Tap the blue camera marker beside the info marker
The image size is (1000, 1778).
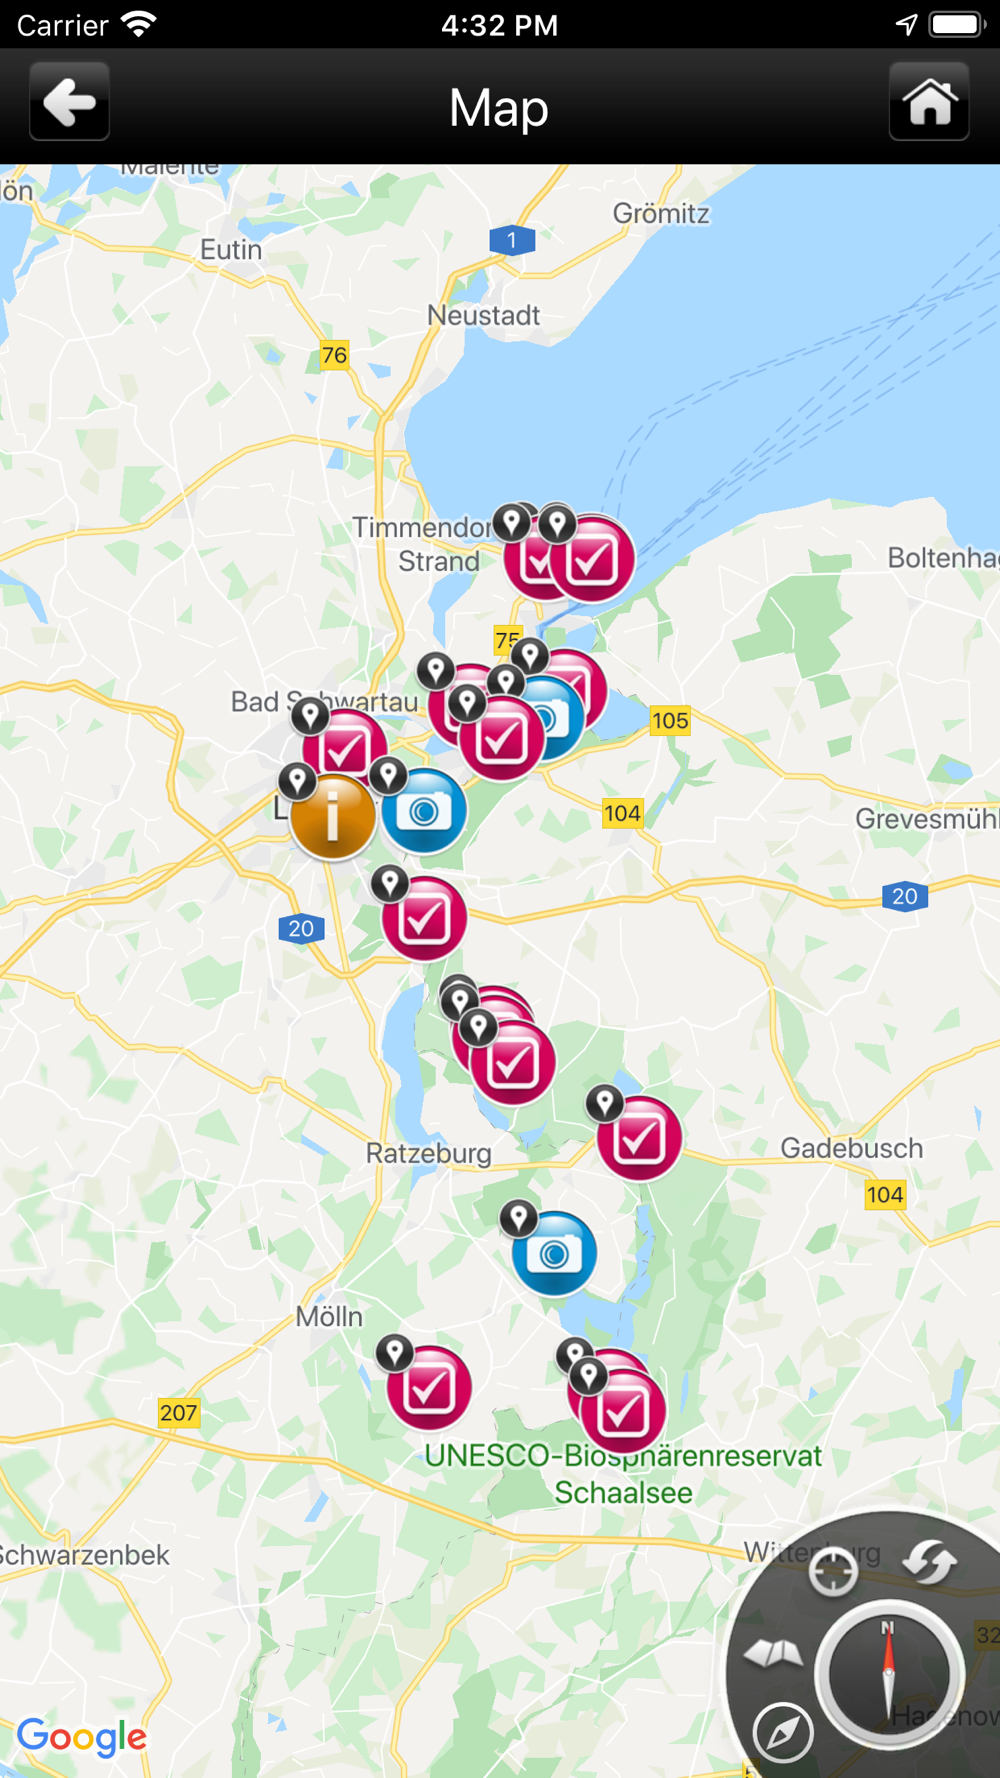point(424,811)
